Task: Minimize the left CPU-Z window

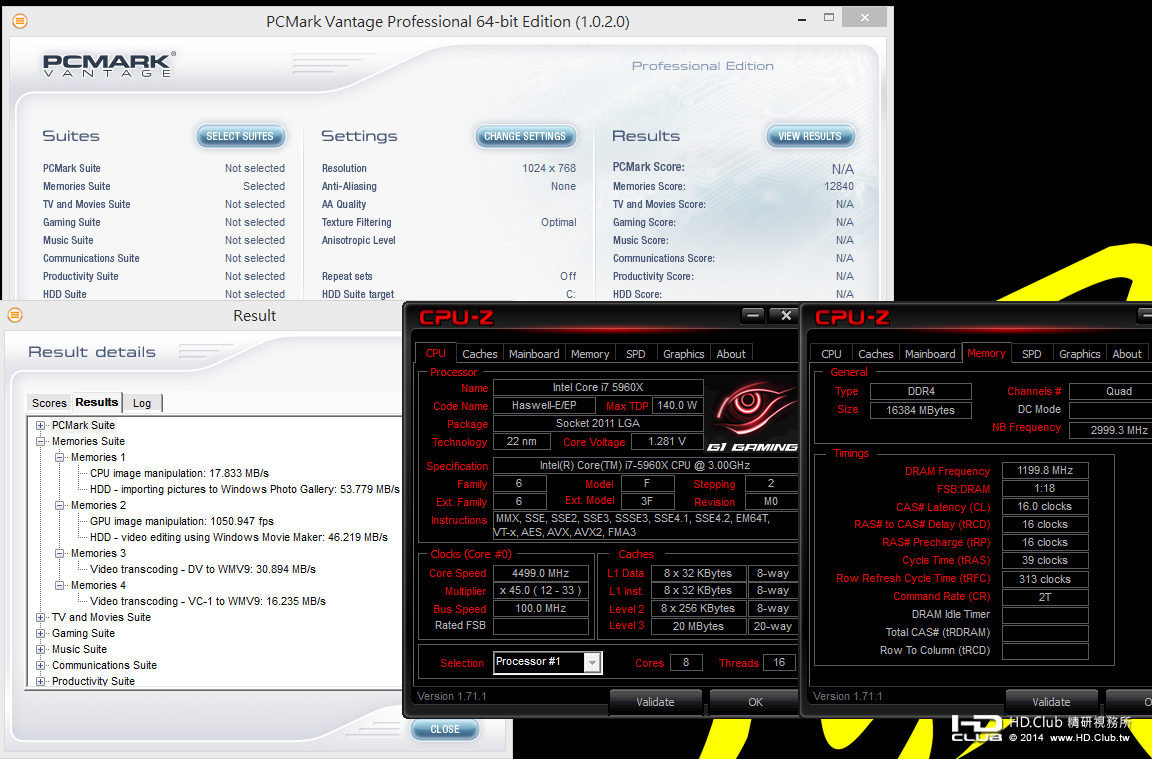Action: (752, 316)
